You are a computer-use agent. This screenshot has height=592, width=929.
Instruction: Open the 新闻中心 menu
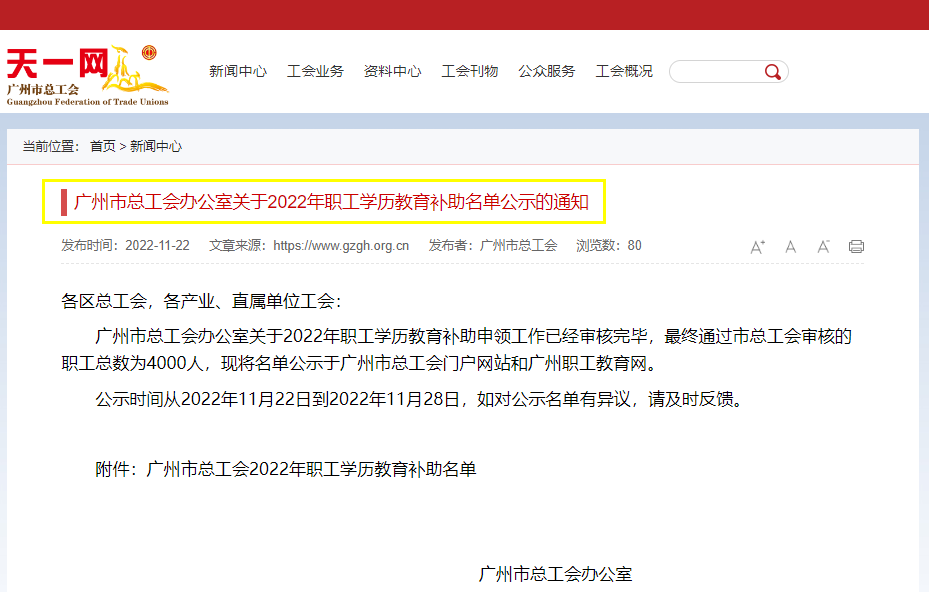pyautogui.click(x=238, y=71)
